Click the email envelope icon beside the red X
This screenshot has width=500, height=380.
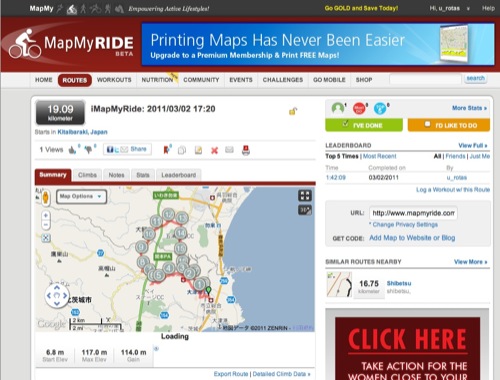coord(229,150)
